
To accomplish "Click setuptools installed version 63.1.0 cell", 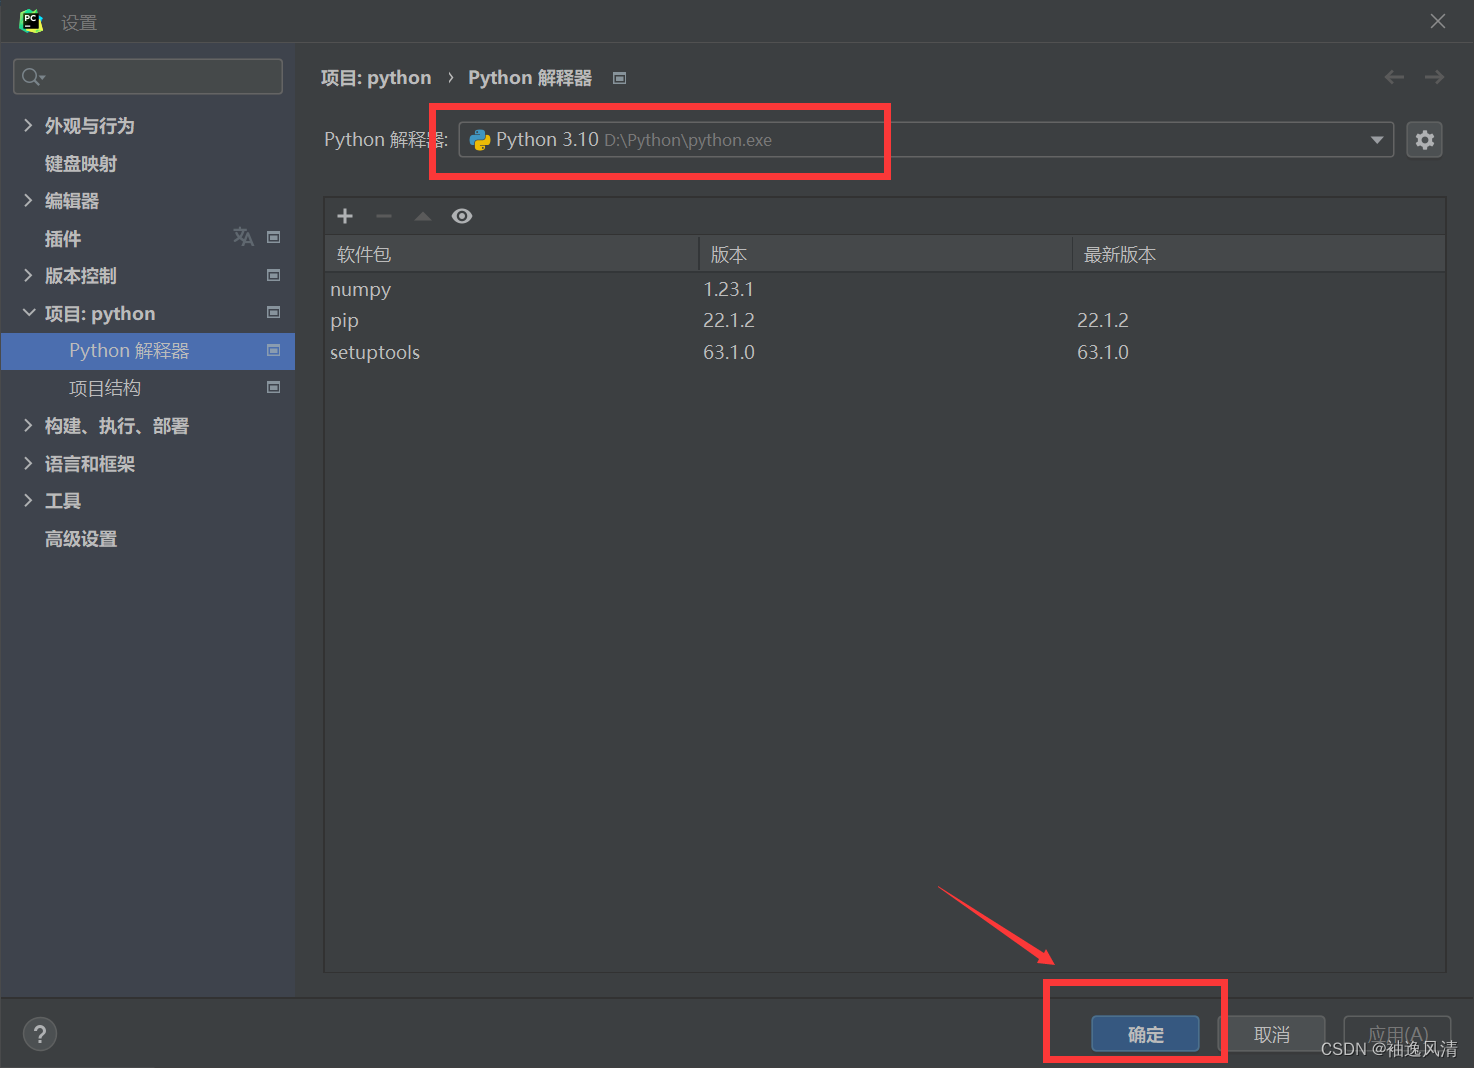I will tap(728, 352).
